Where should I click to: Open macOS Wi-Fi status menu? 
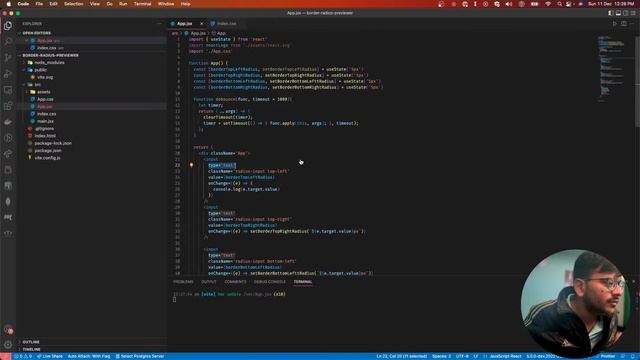[548, 4]
